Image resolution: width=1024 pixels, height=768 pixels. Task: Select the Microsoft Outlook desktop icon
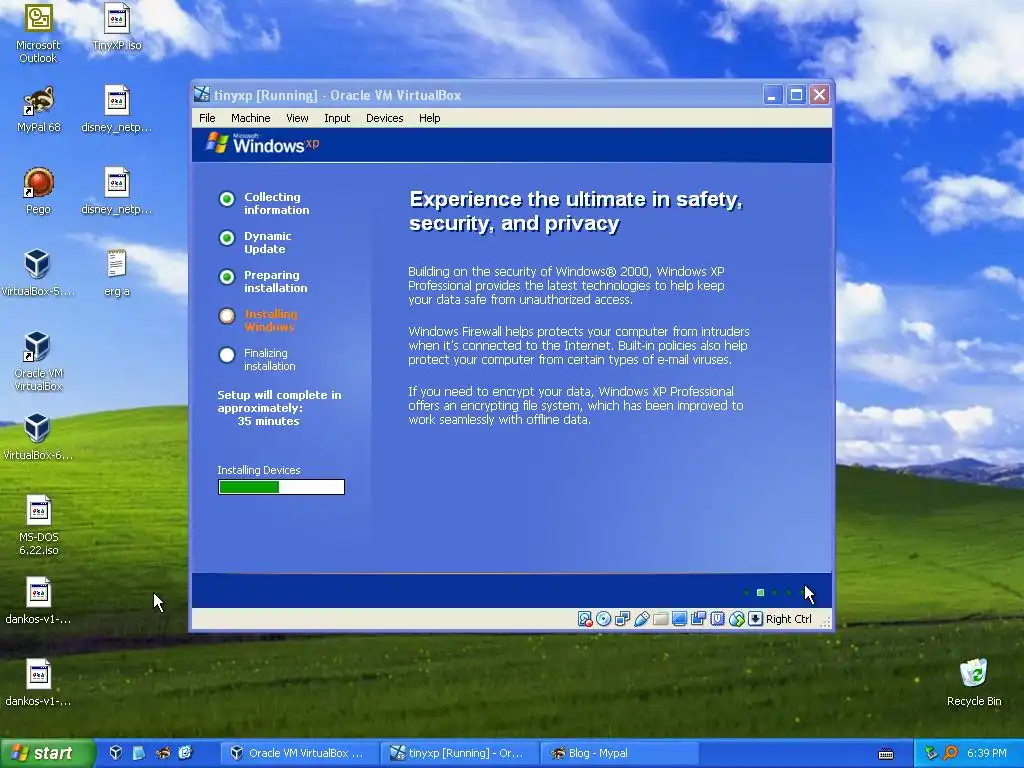[38, 34]
